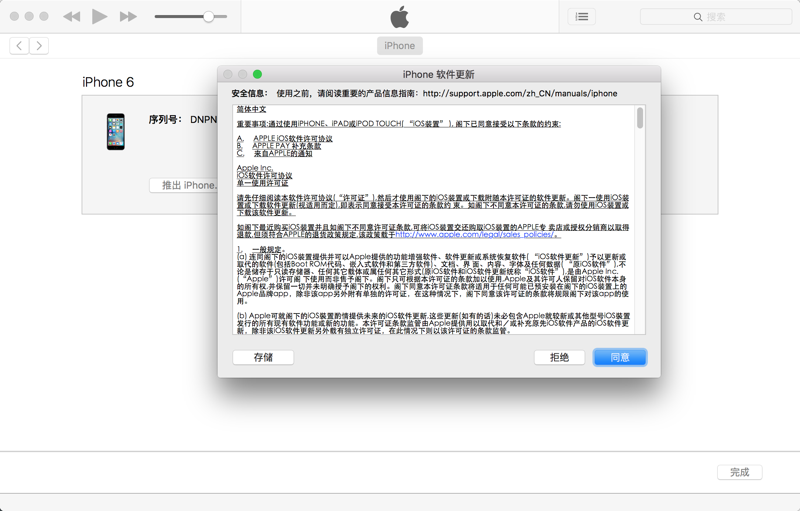Screen dimensions: 800x511
Task: Agree to license with 同意 button
Action: [x=620, y=357]
